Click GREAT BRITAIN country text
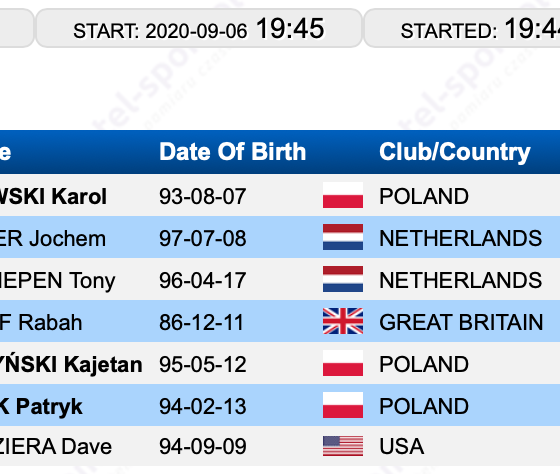 (x=461, y=322)
